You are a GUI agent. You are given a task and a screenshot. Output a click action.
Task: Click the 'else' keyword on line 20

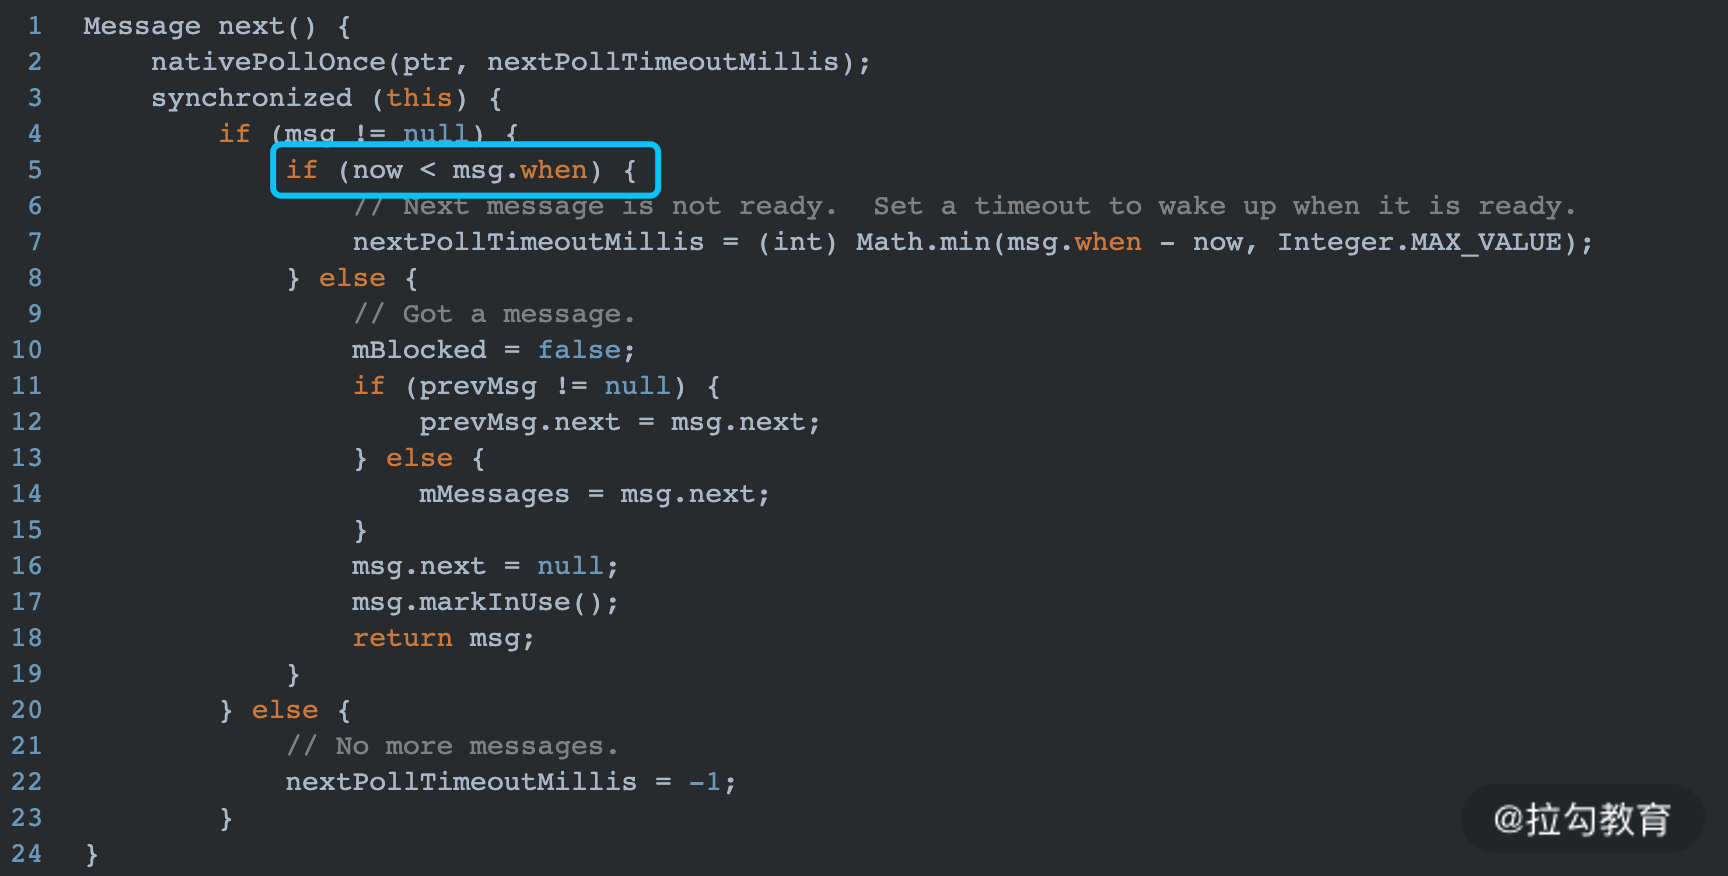(285, 710)
